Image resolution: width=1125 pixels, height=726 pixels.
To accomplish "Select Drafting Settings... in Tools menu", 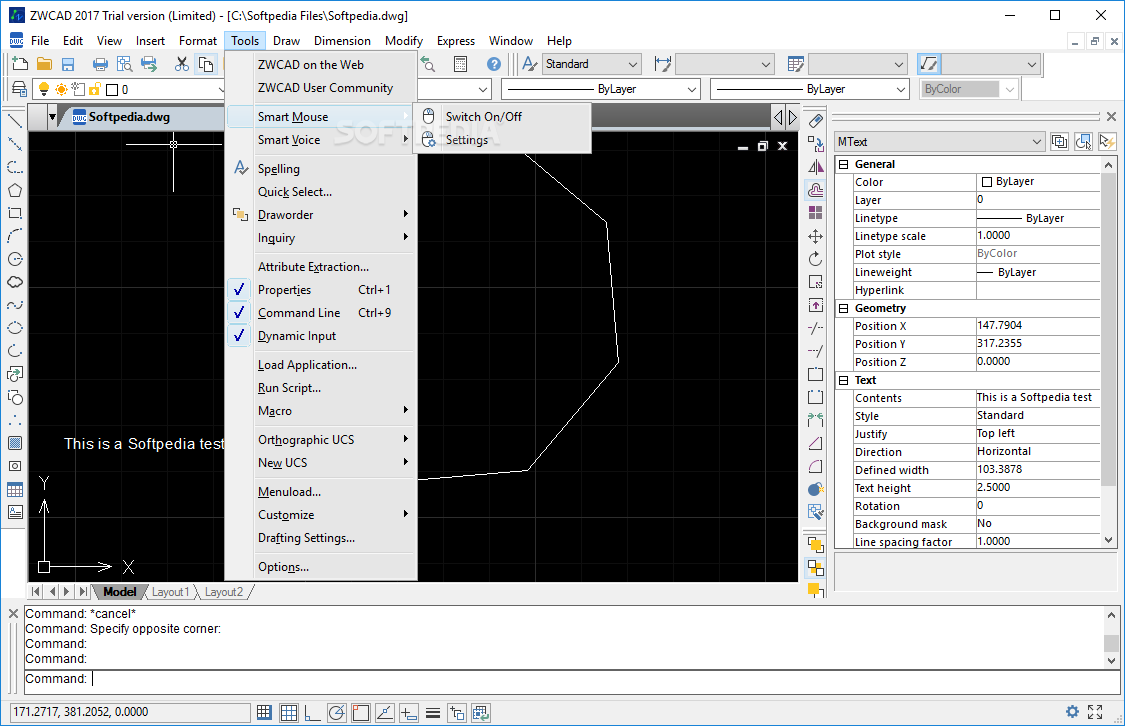I will pos(321,538).
